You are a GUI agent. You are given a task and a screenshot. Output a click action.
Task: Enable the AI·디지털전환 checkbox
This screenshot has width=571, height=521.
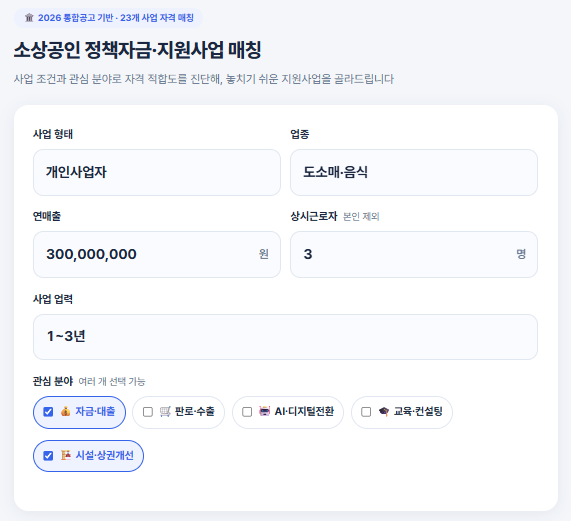[247, 412]
